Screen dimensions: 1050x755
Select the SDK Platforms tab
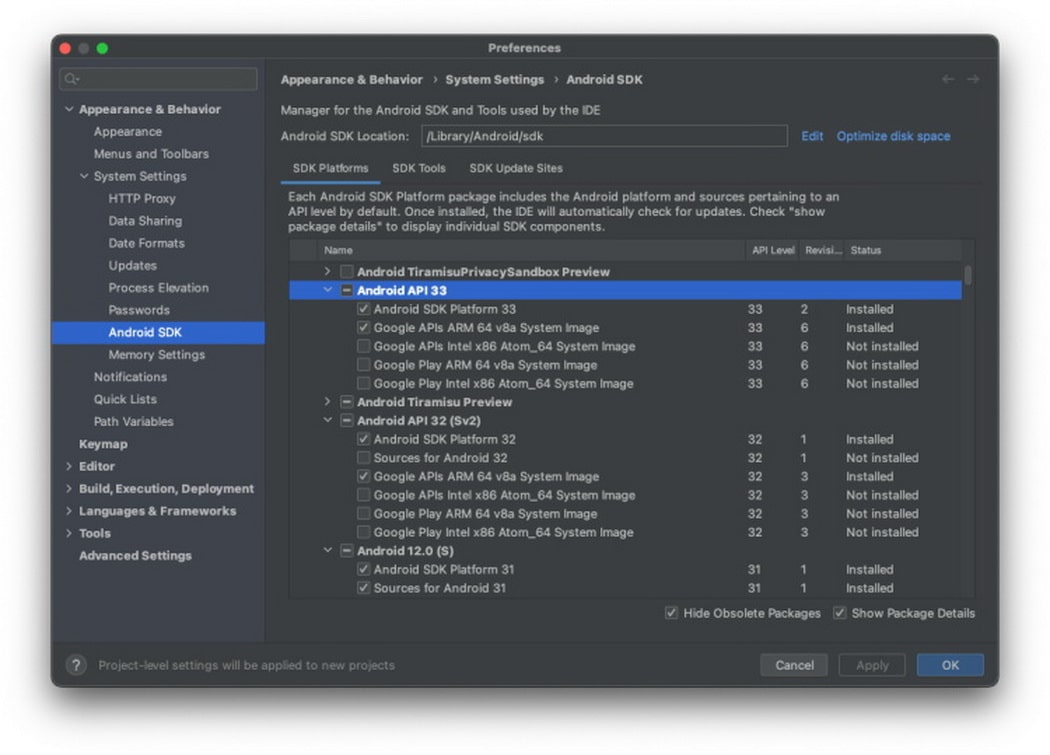click(x=330, y=168)
